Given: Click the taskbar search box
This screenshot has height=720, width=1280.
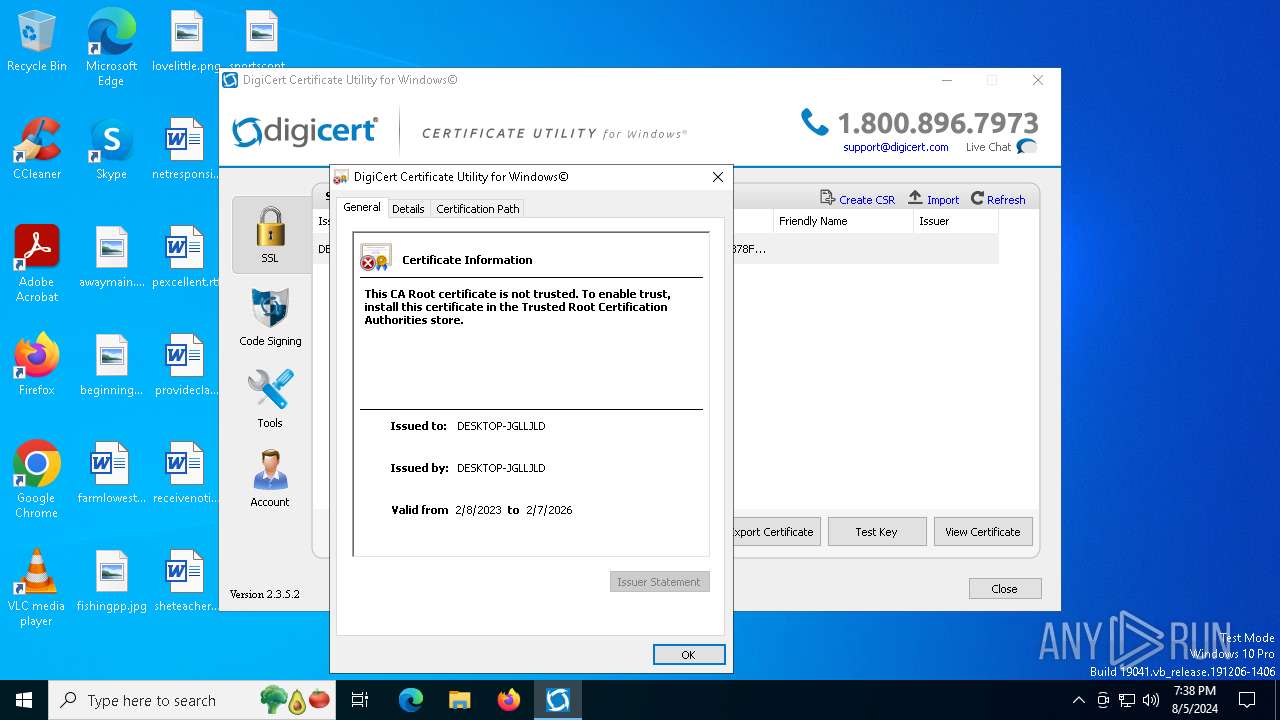Looking at the screenshot, I should [x=192, y=700].
